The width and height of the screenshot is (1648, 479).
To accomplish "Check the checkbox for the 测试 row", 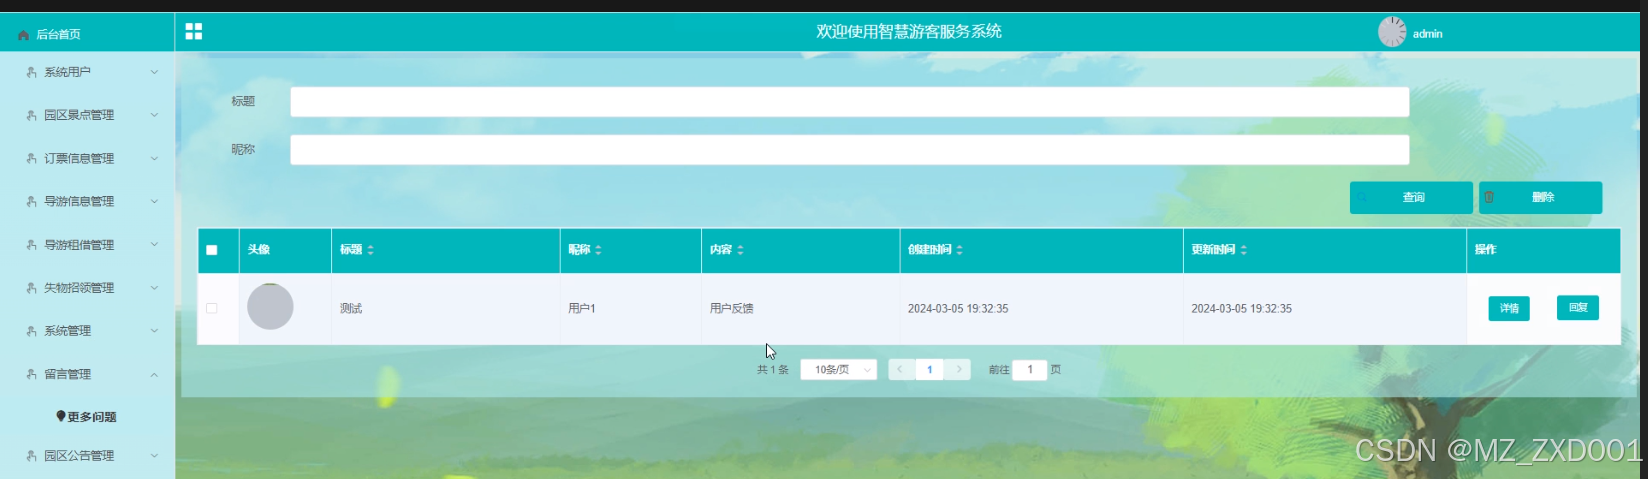I will point(212,308).
